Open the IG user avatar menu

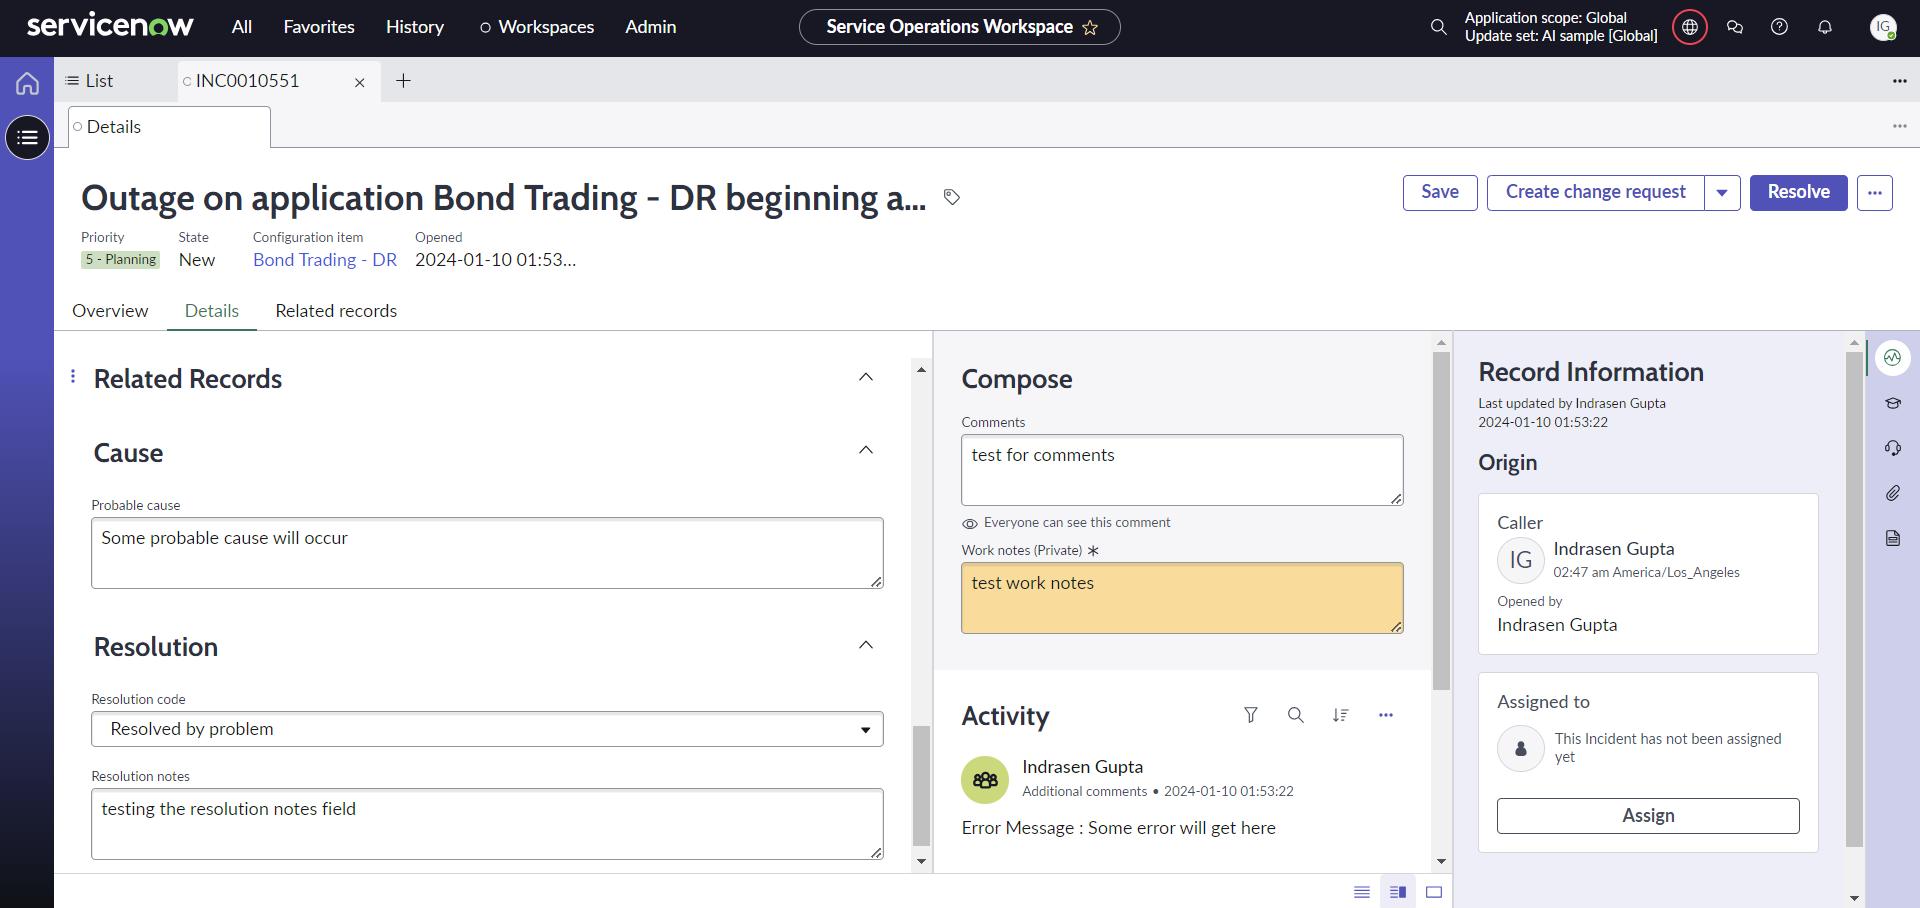1883,27
